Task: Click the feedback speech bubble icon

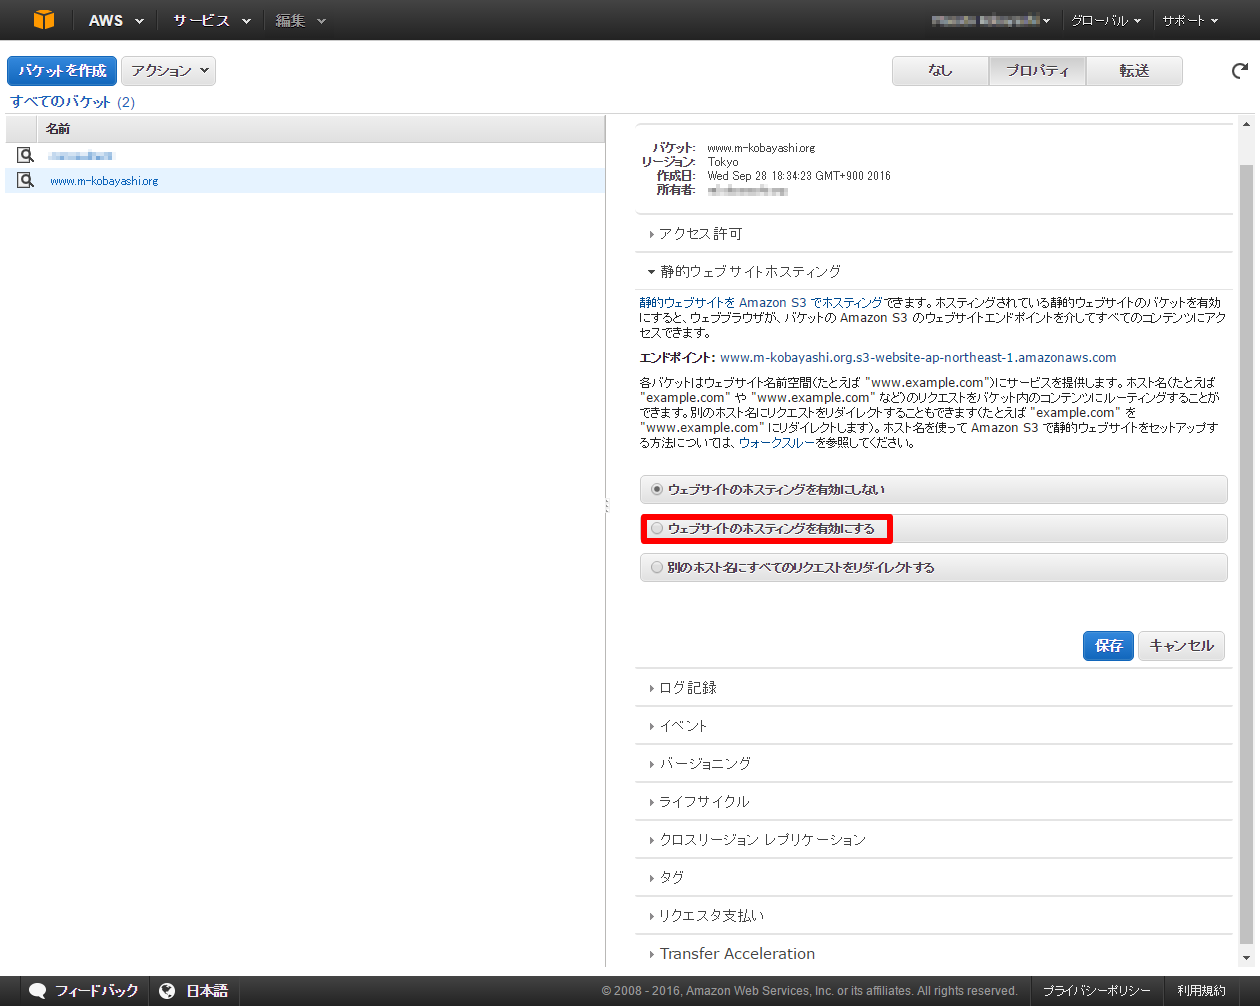Action: click(x=38, y=991)
